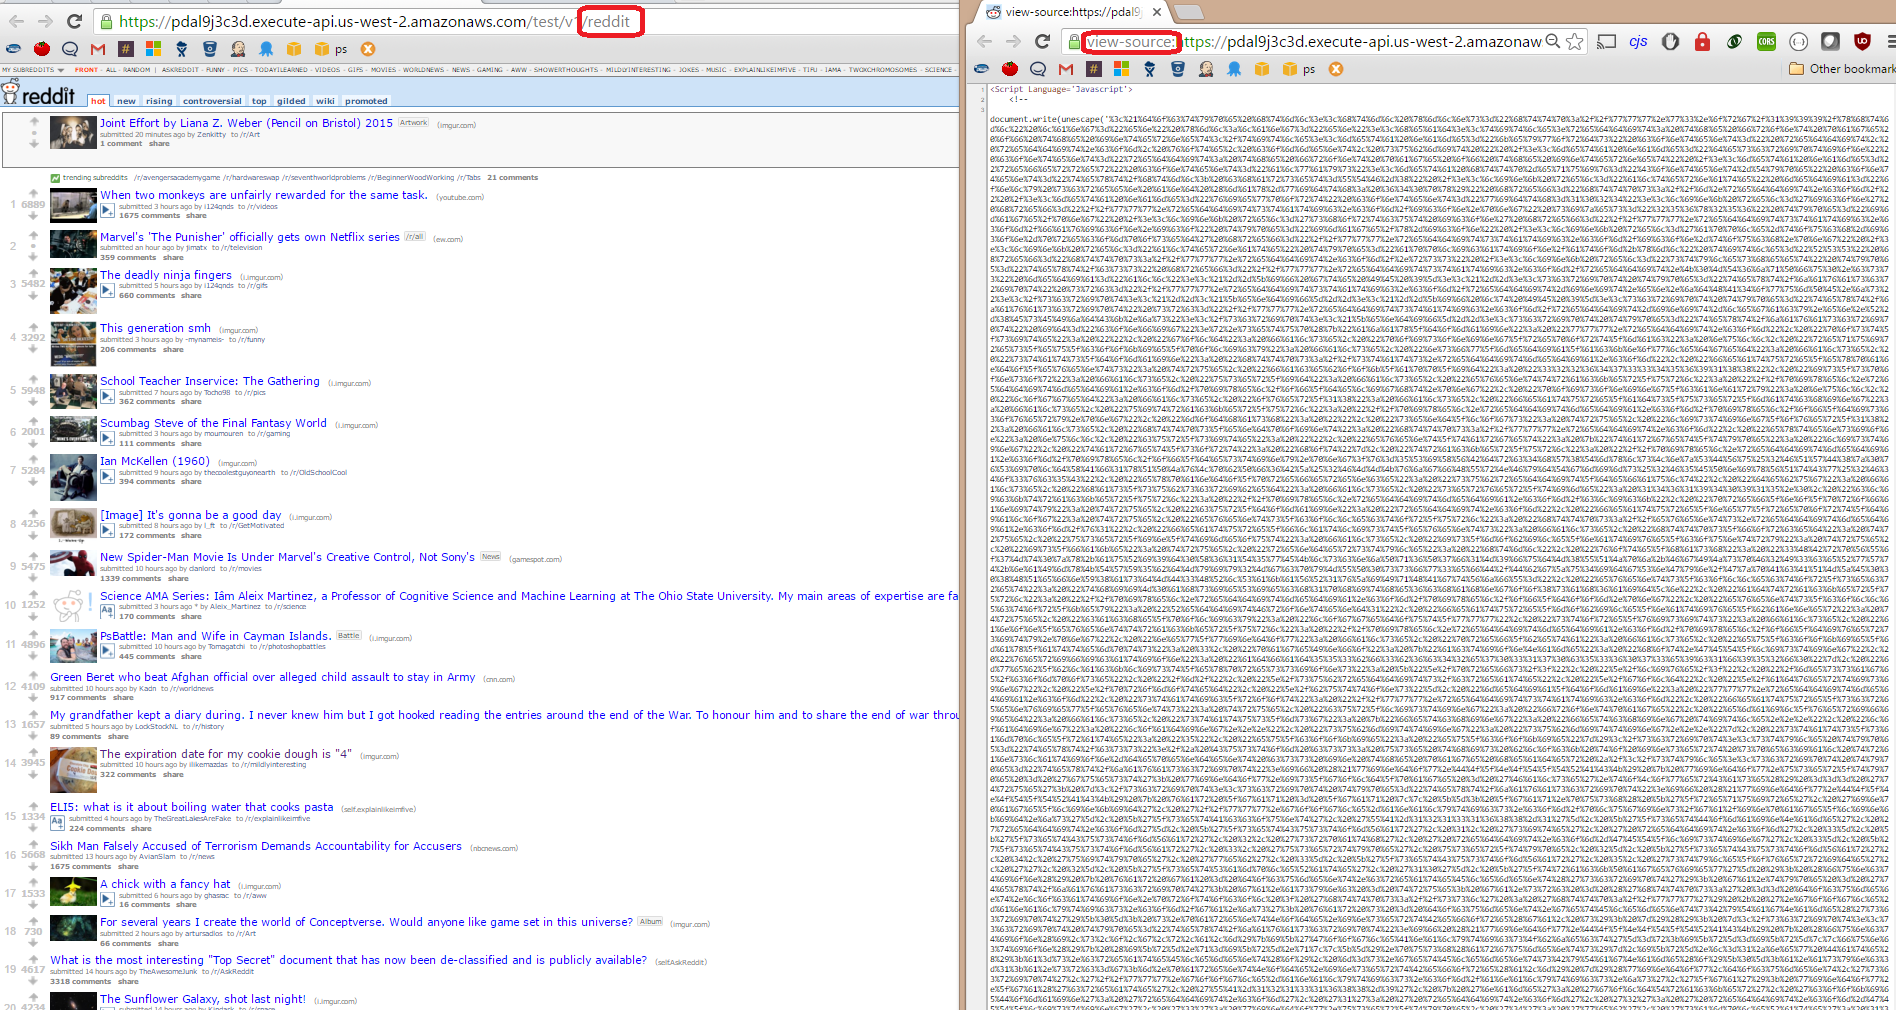The width and height of the screenshot is (1896, 1010).
Task: Open the blue octopus bookmark in left window
Action: pyautogui.click(x=266, y=48)
